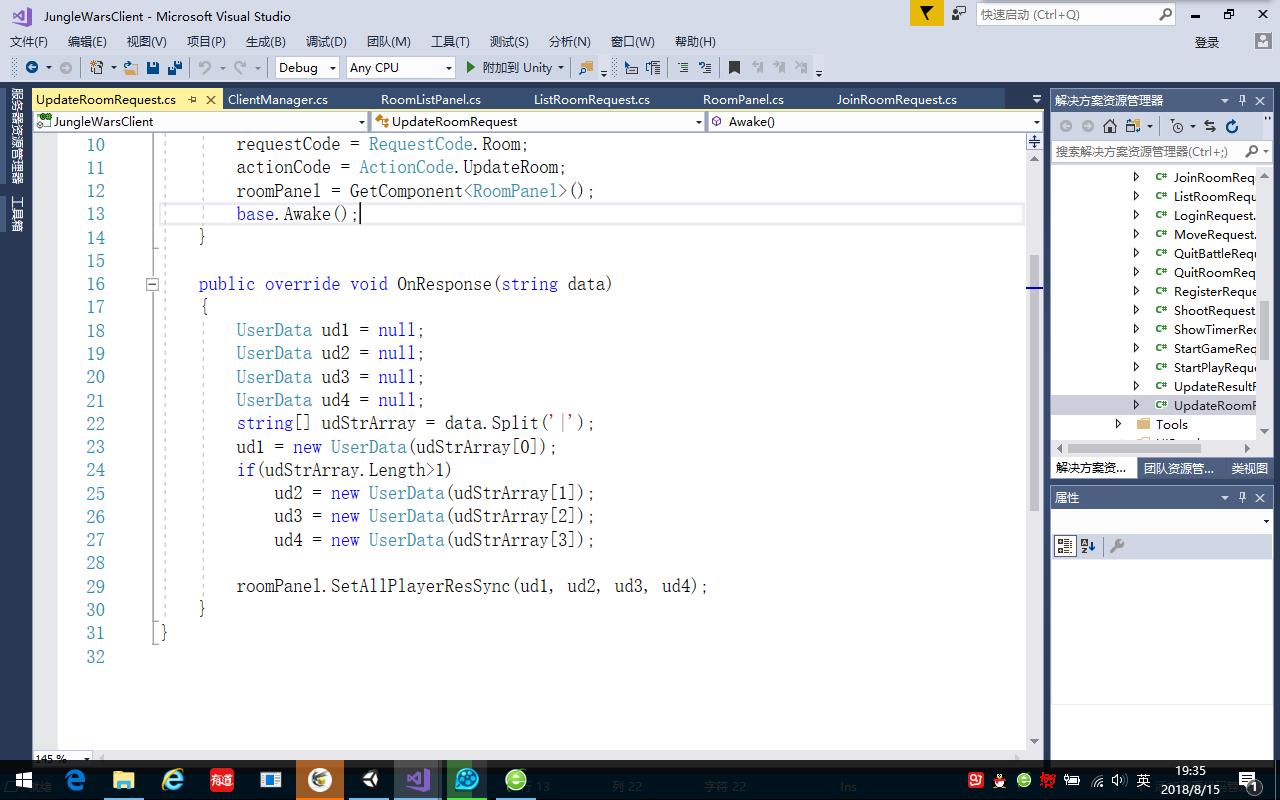Open the Debug configuration dropdown

tap(331, 68)
